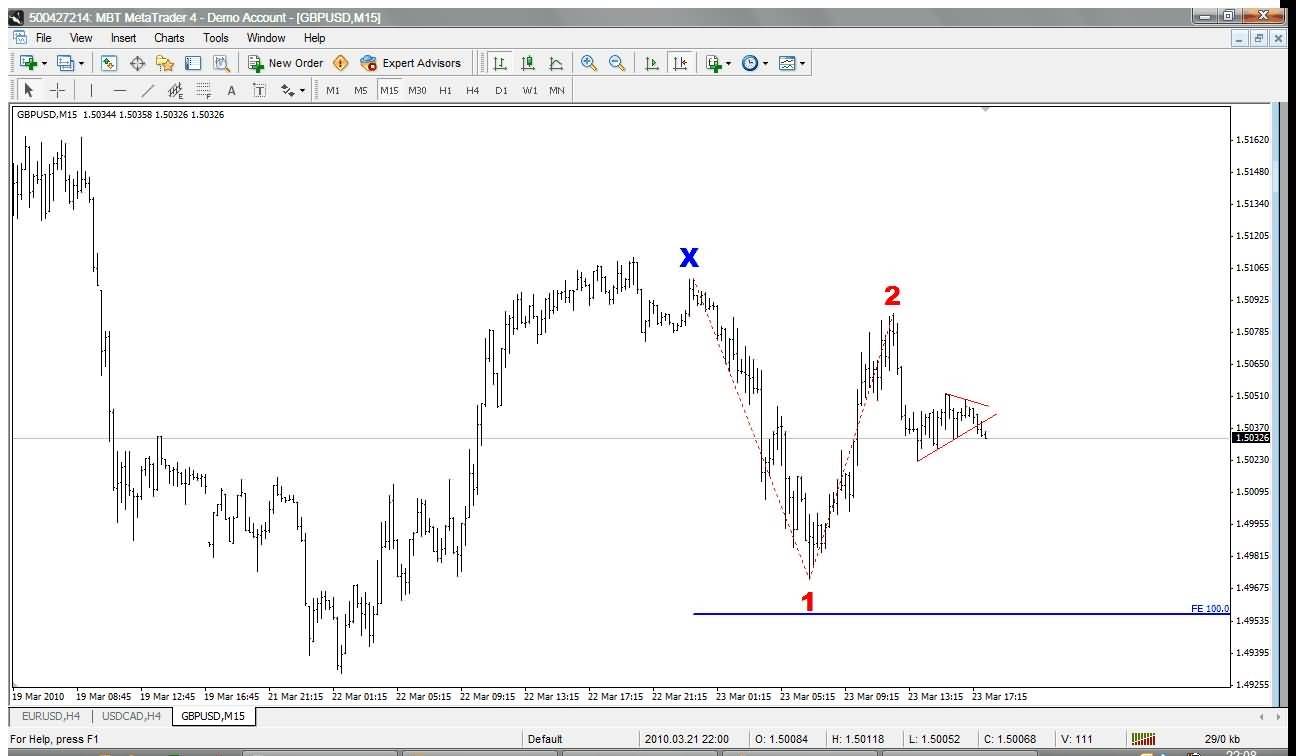Toggle the Terminal panel

point(193,63)
